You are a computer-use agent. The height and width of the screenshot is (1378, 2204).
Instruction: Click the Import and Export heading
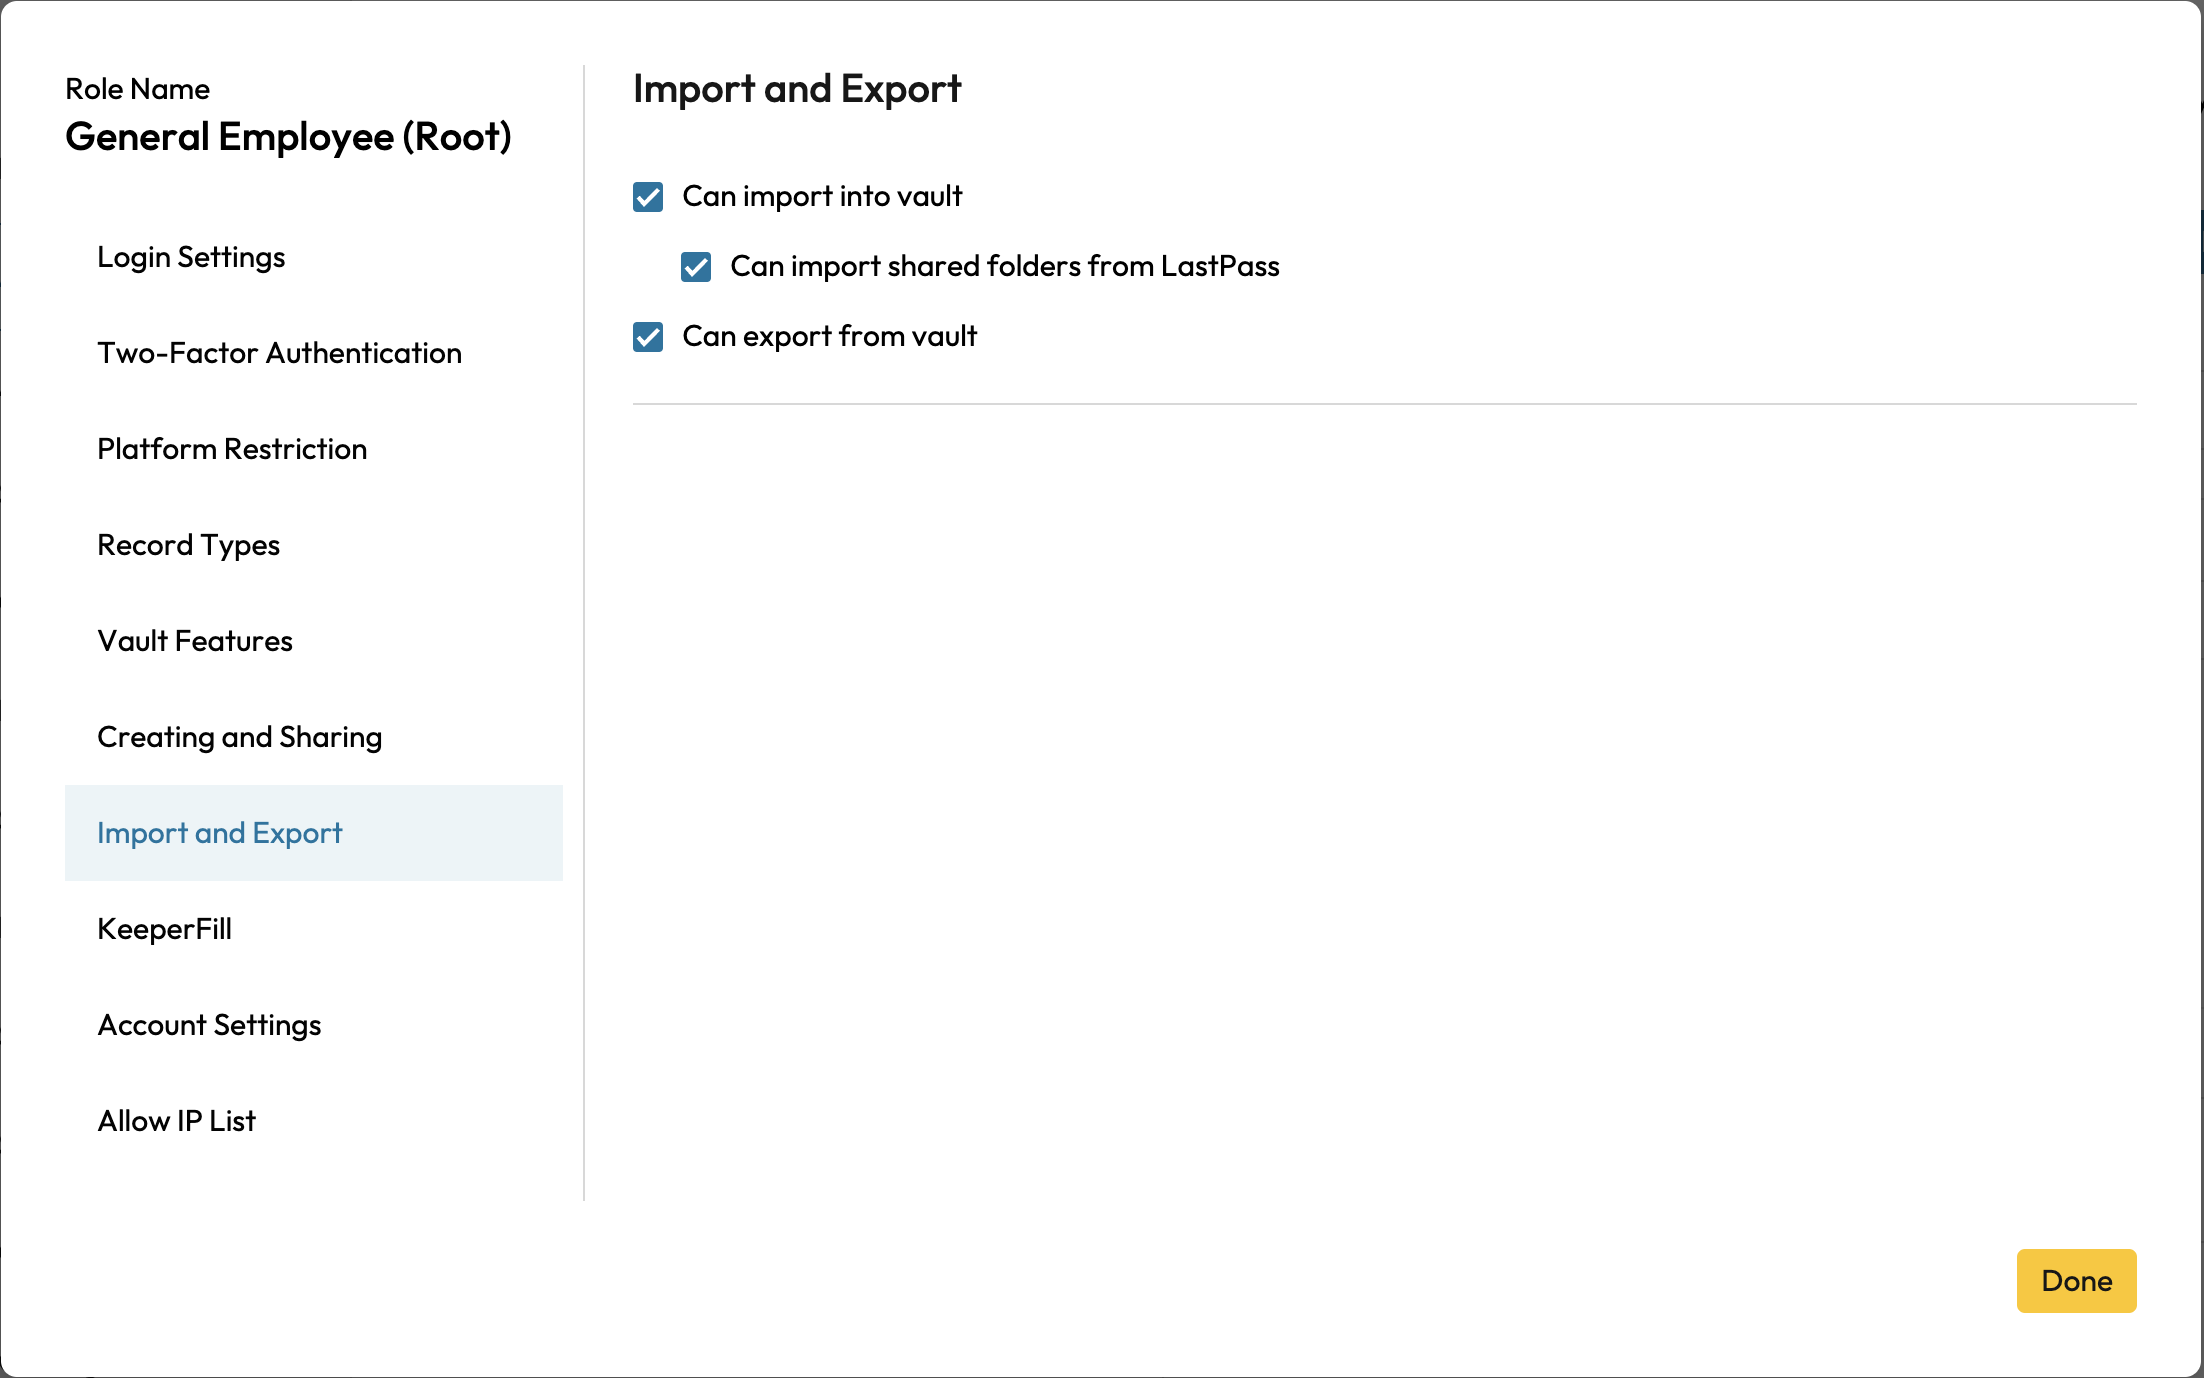[797, 89]
